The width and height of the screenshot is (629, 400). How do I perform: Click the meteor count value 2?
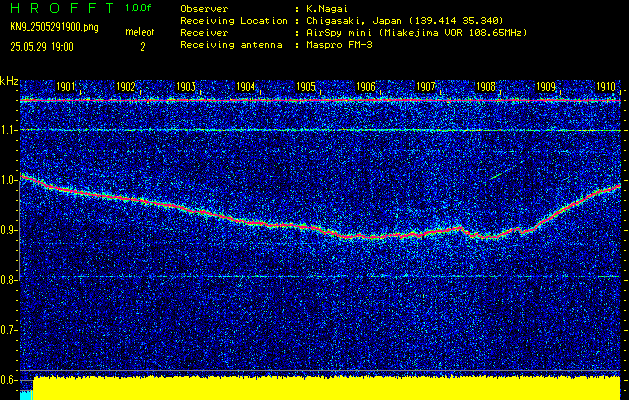[142, 47]
